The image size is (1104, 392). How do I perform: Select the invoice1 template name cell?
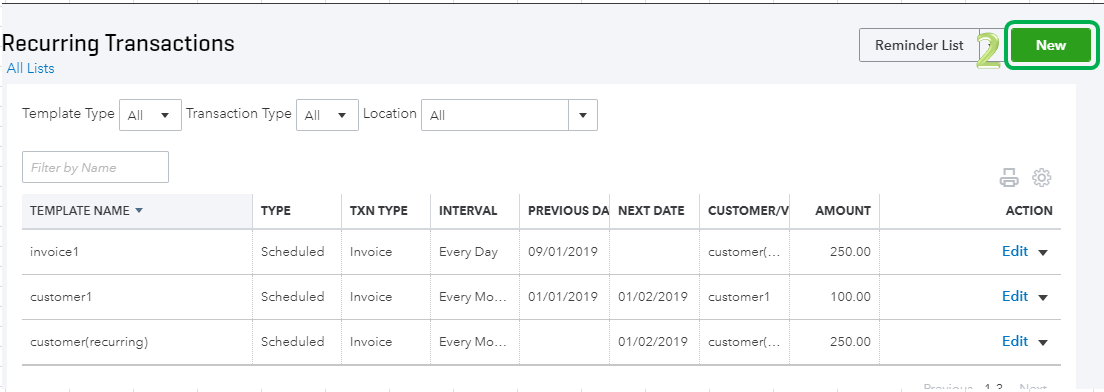click(137, 251)
